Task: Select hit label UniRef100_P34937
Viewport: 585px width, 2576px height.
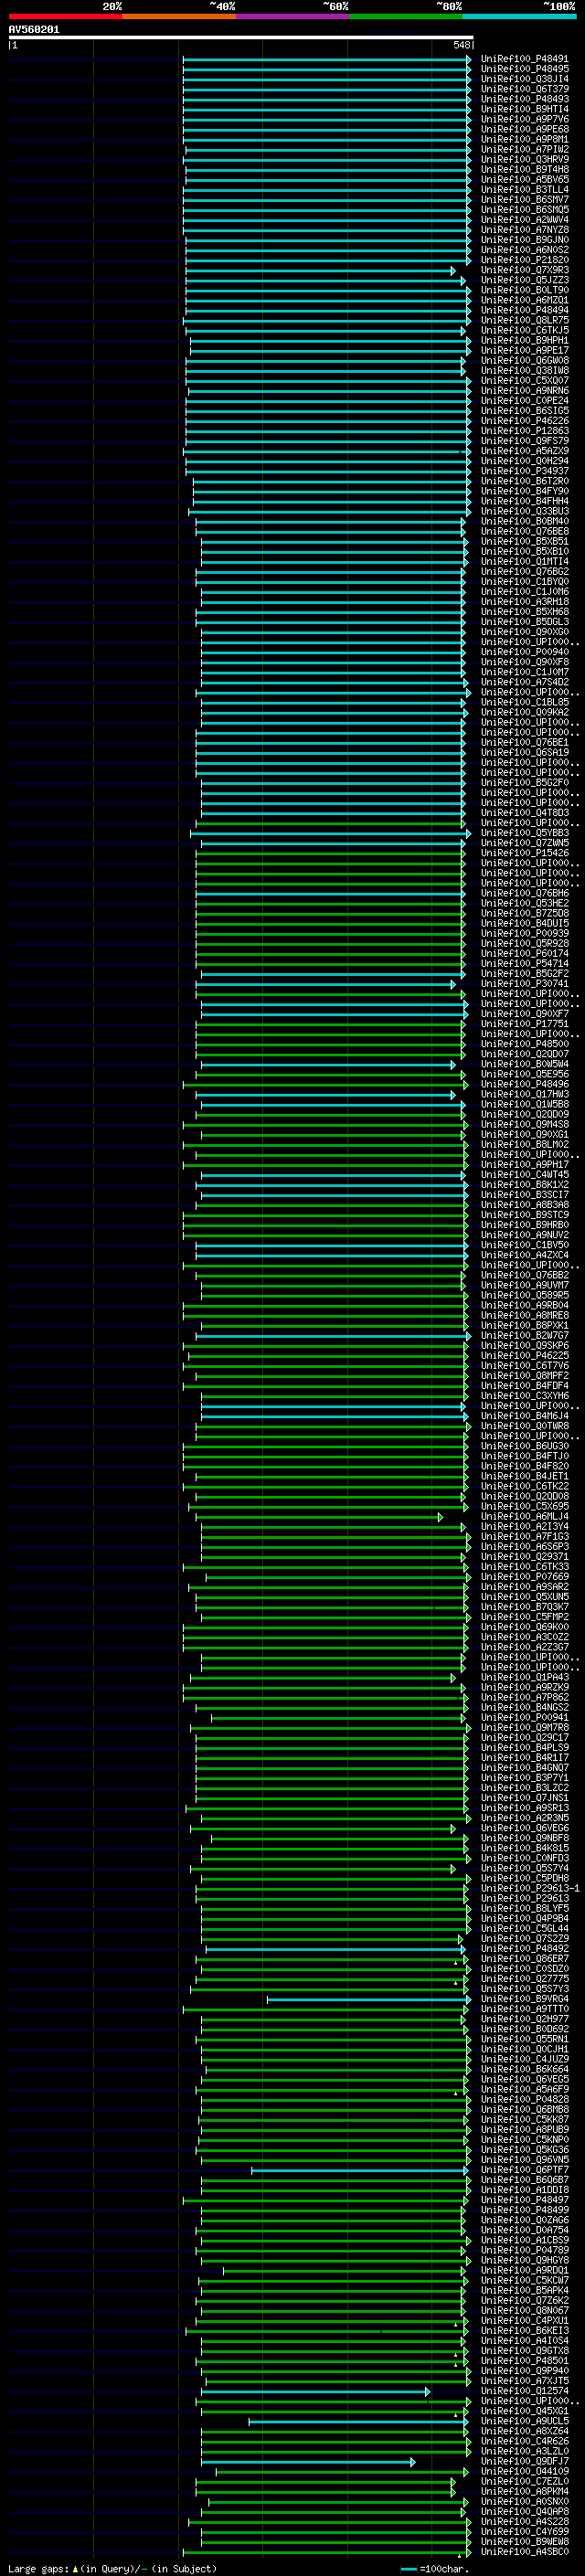Action: coord(524,471)
